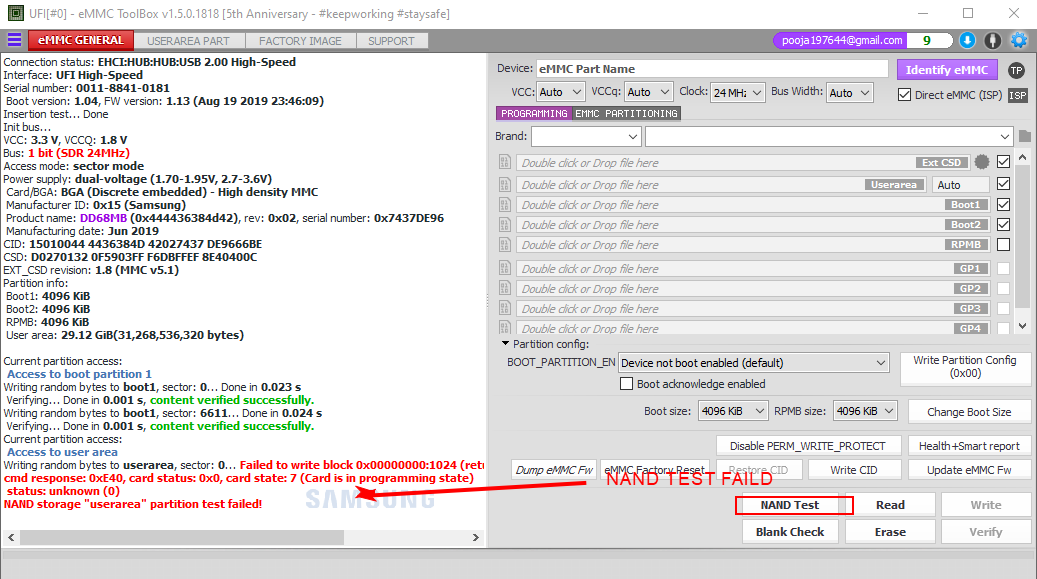This screenshot has height=579, width=1037.
Task: Open the RPMB size dropdown
Action: [865, 411]
